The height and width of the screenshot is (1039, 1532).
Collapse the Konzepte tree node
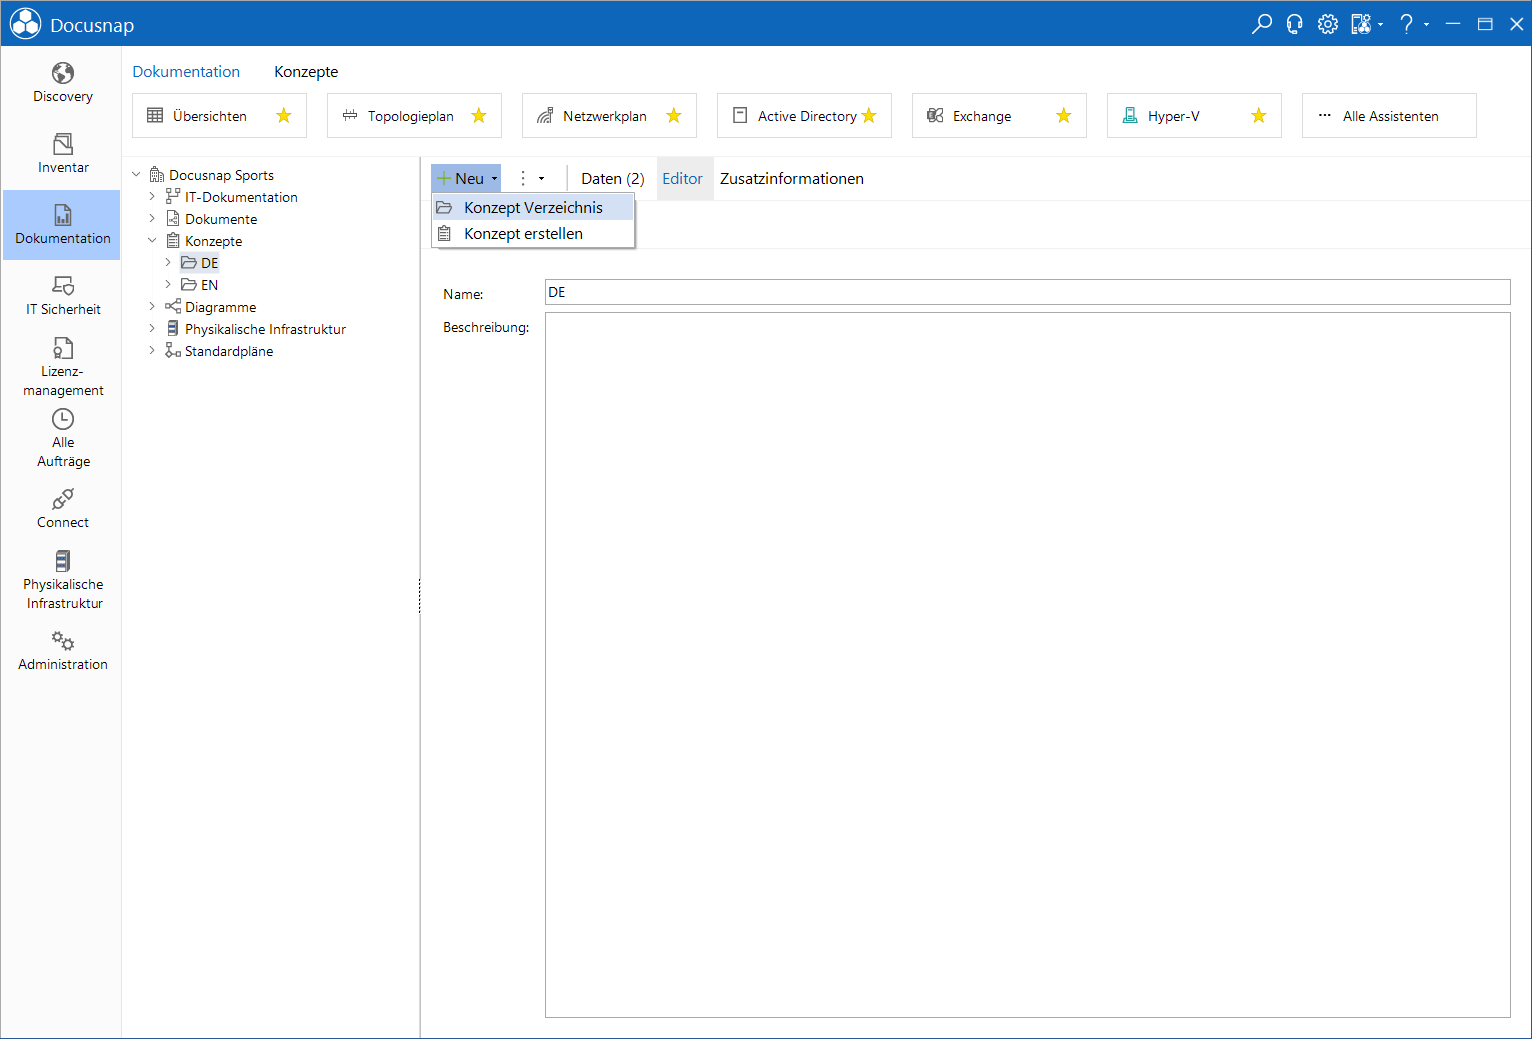tap(152, 241)
